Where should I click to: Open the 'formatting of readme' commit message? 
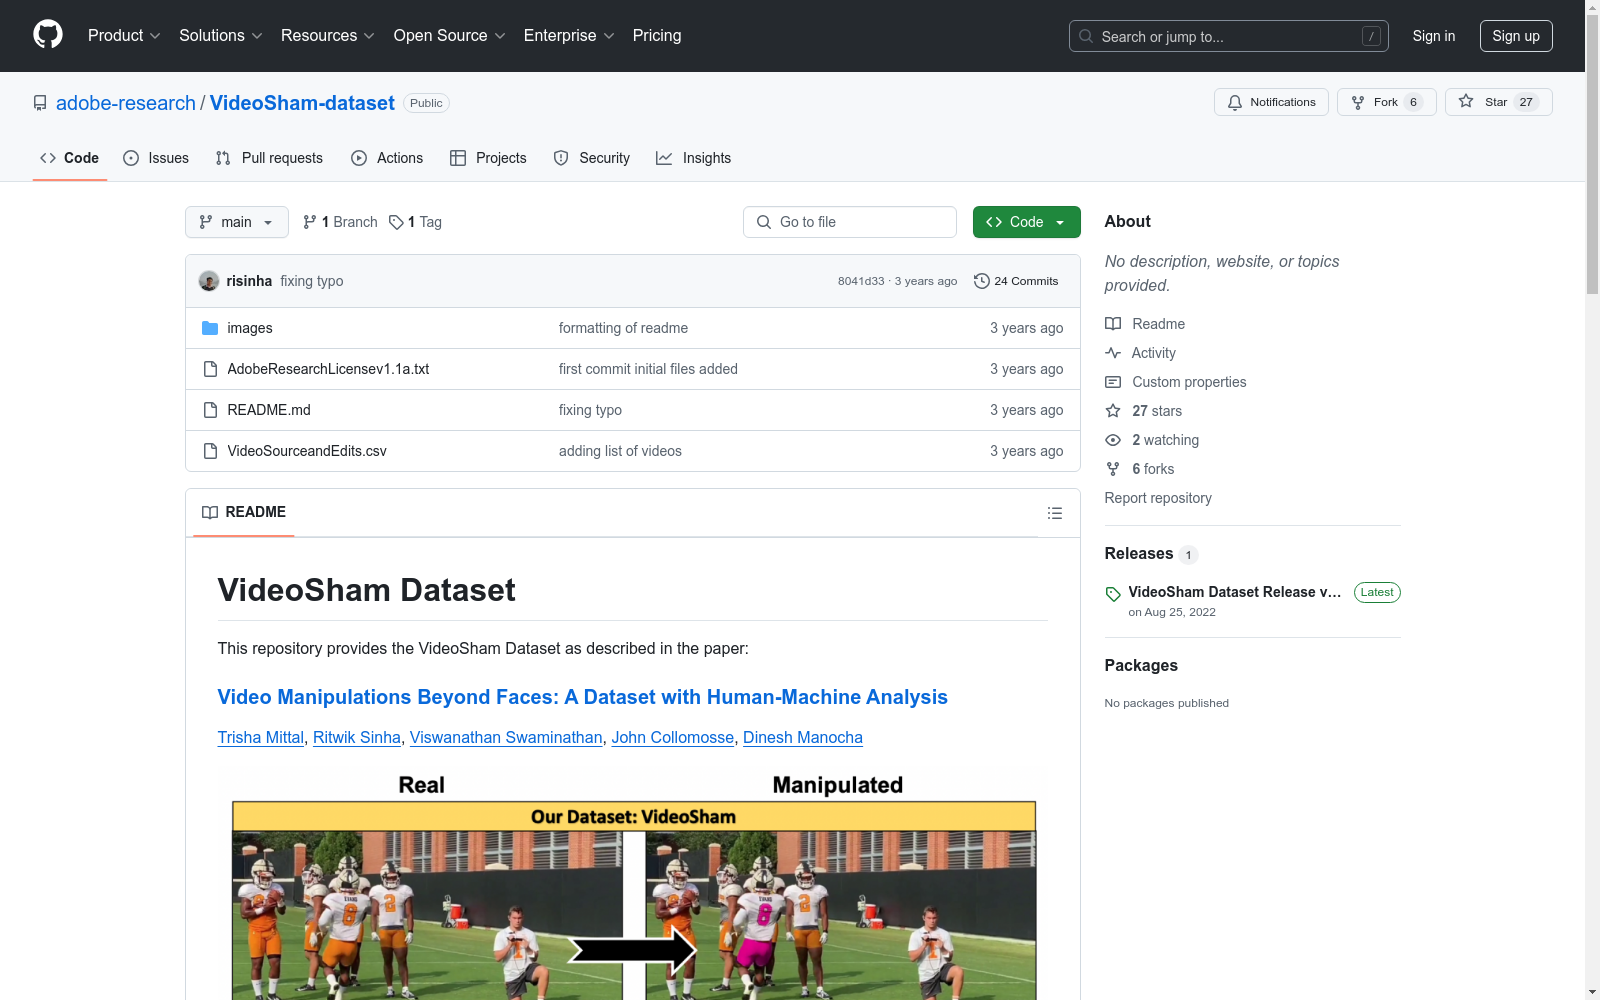(623, 328)
